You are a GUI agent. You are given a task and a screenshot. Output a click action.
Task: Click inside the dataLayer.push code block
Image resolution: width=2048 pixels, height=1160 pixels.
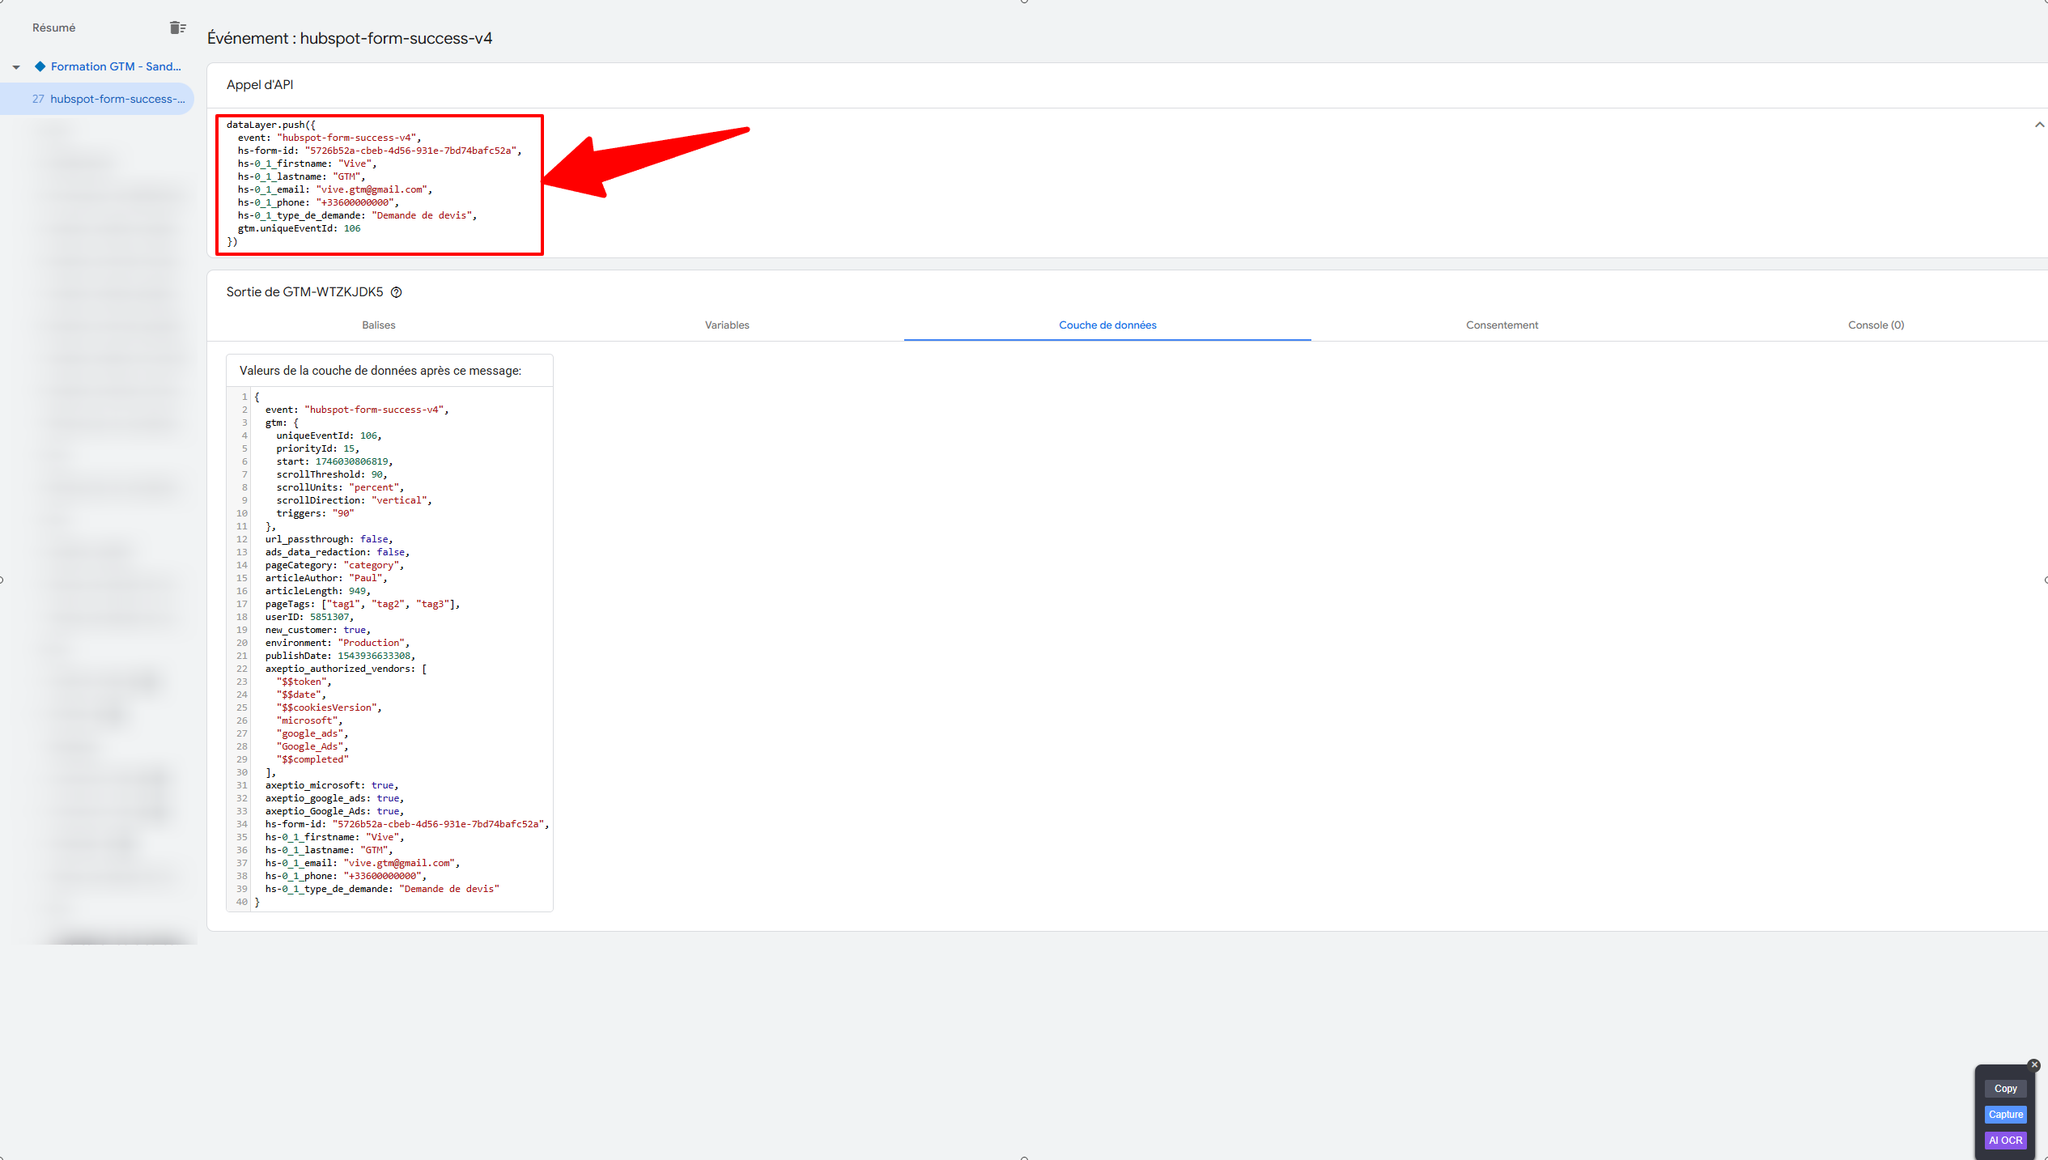380,185
